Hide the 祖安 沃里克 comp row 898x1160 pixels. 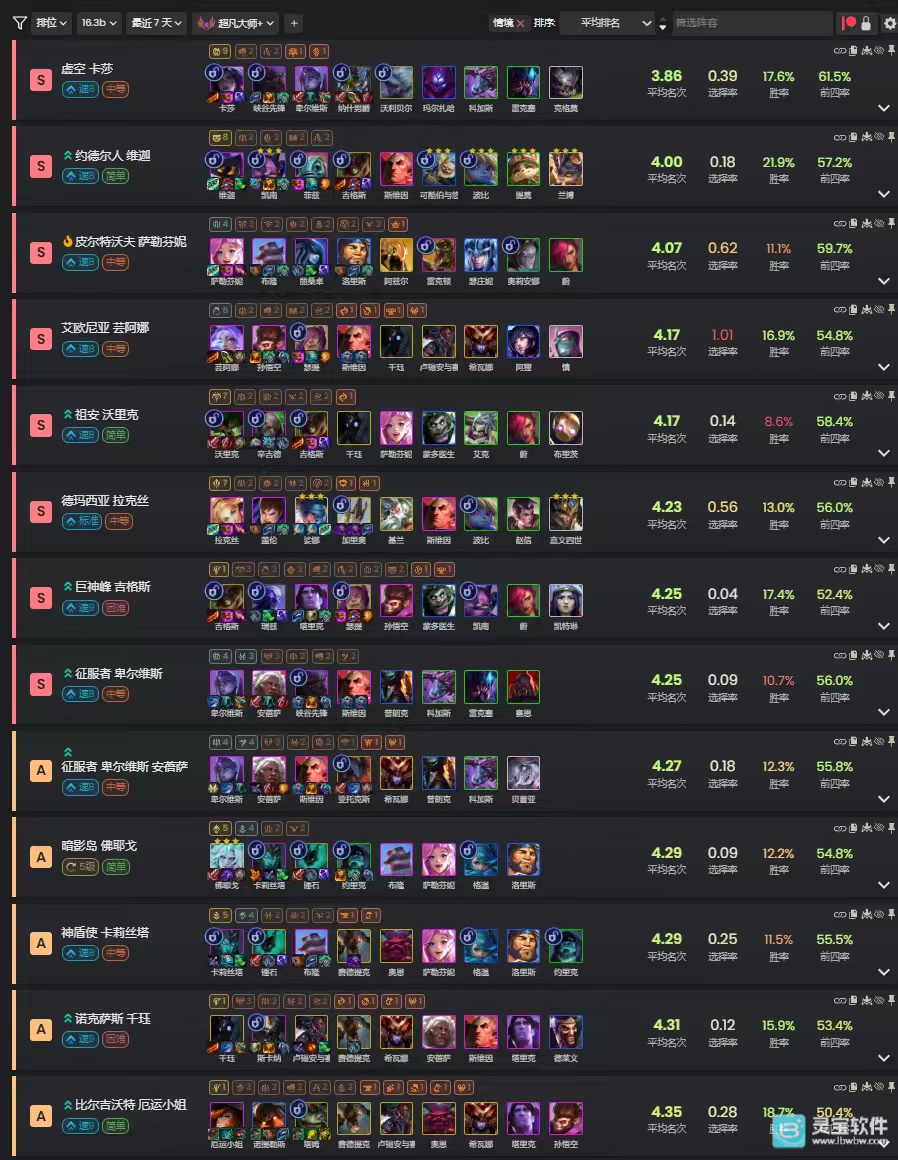tap(879, 396)
